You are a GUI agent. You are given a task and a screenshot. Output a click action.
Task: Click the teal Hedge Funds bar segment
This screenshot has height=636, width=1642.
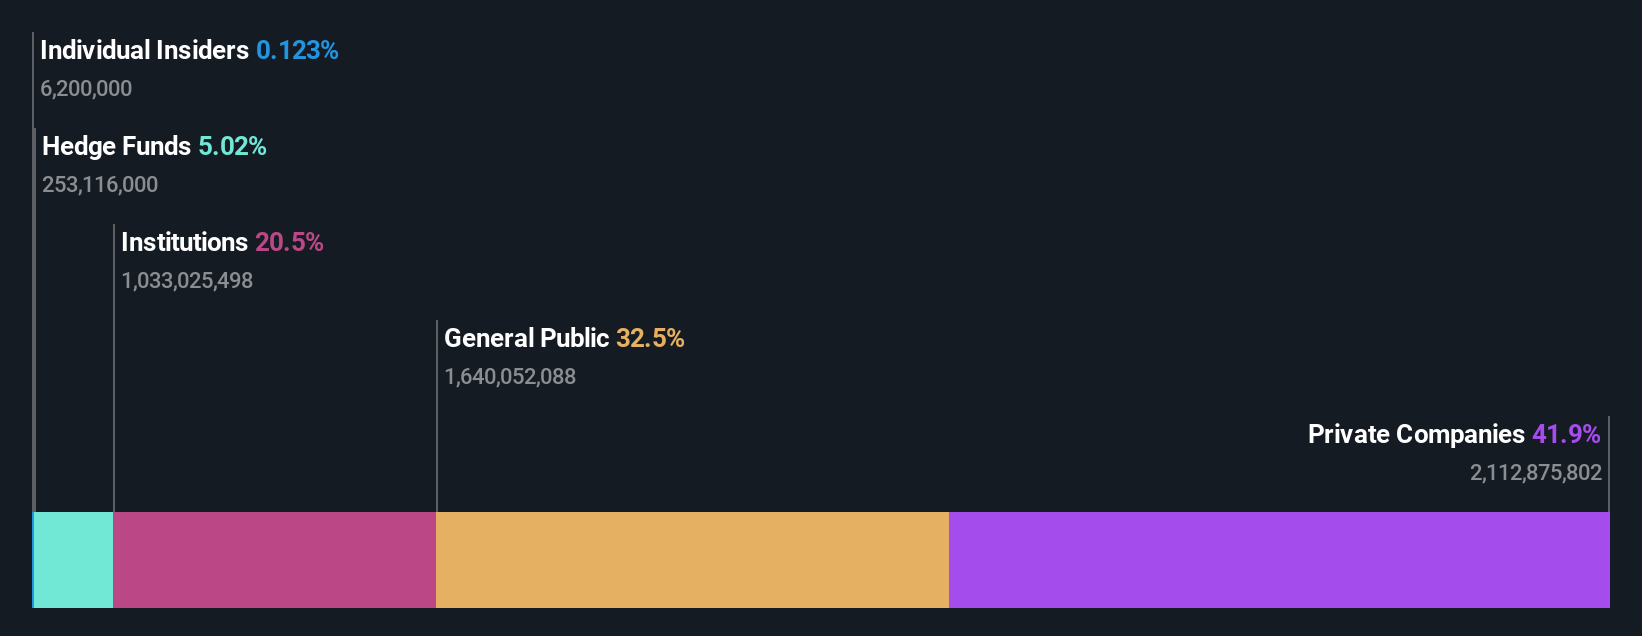click(x=74, y=560)
